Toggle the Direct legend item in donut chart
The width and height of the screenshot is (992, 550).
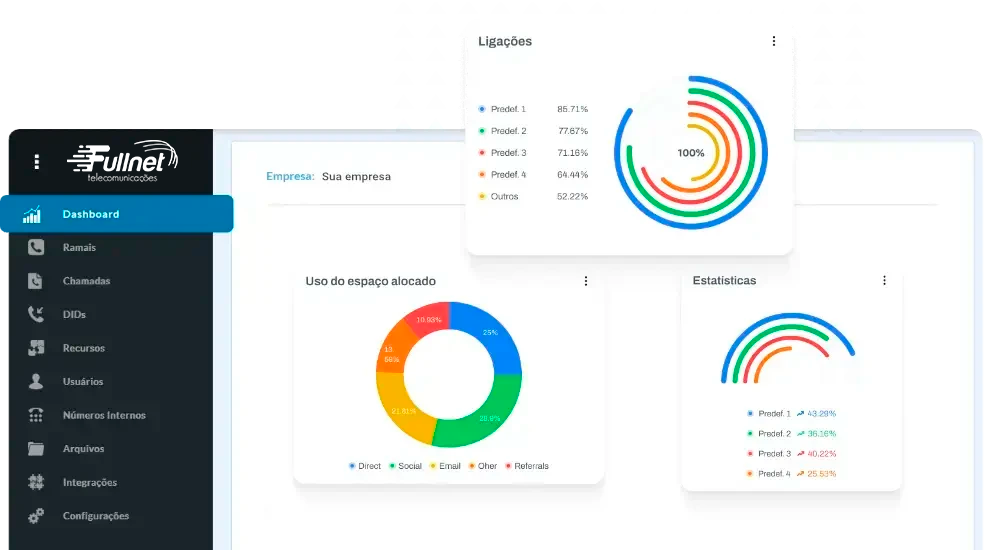(364, 466)
